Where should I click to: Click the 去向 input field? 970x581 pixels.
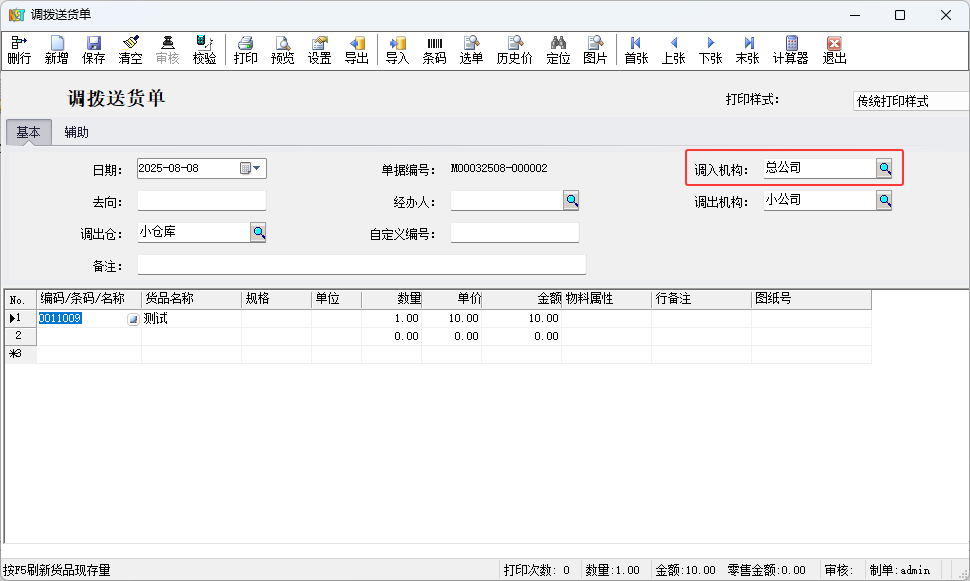coord(202,200)
